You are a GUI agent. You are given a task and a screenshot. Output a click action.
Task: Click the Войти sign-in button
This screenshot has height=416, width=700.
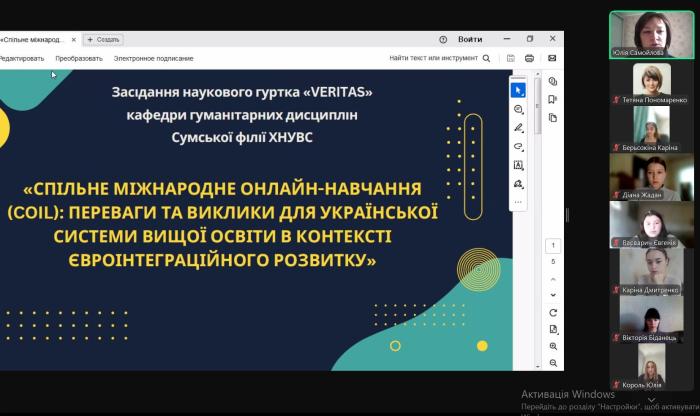pos(470,39)
